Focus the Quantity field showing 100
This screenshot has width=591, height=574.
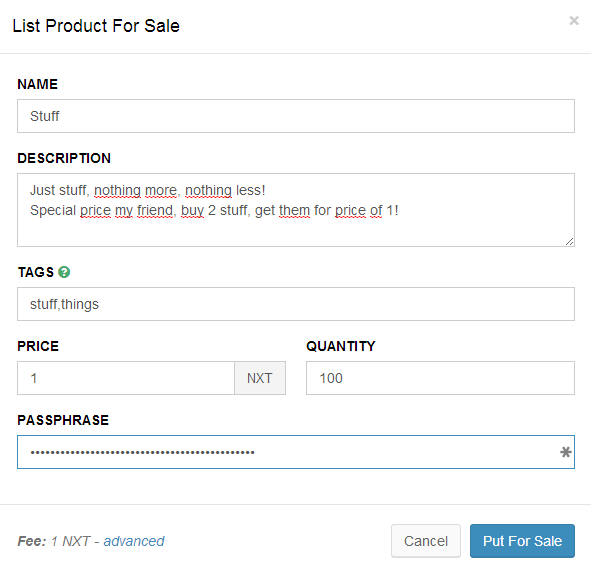[440, 378]
